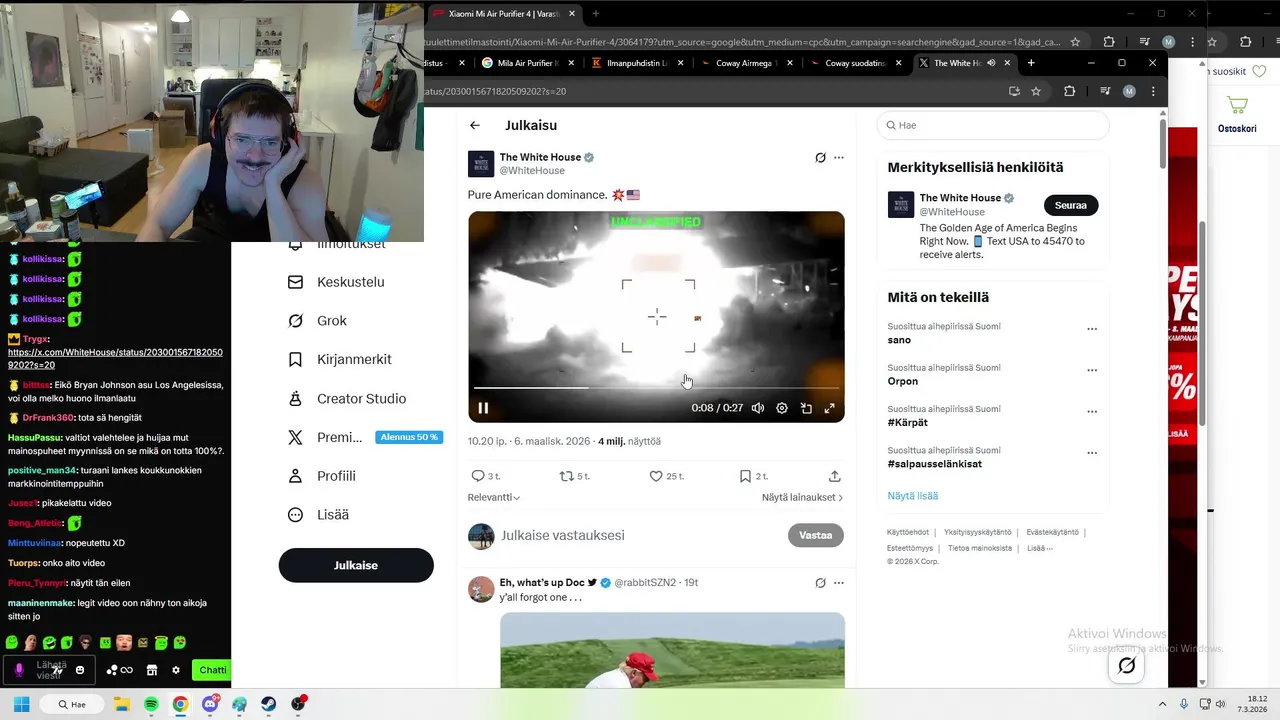Open the chat settings gear icon
This screenshot has height=720, width=1280.
pos(176,670)
